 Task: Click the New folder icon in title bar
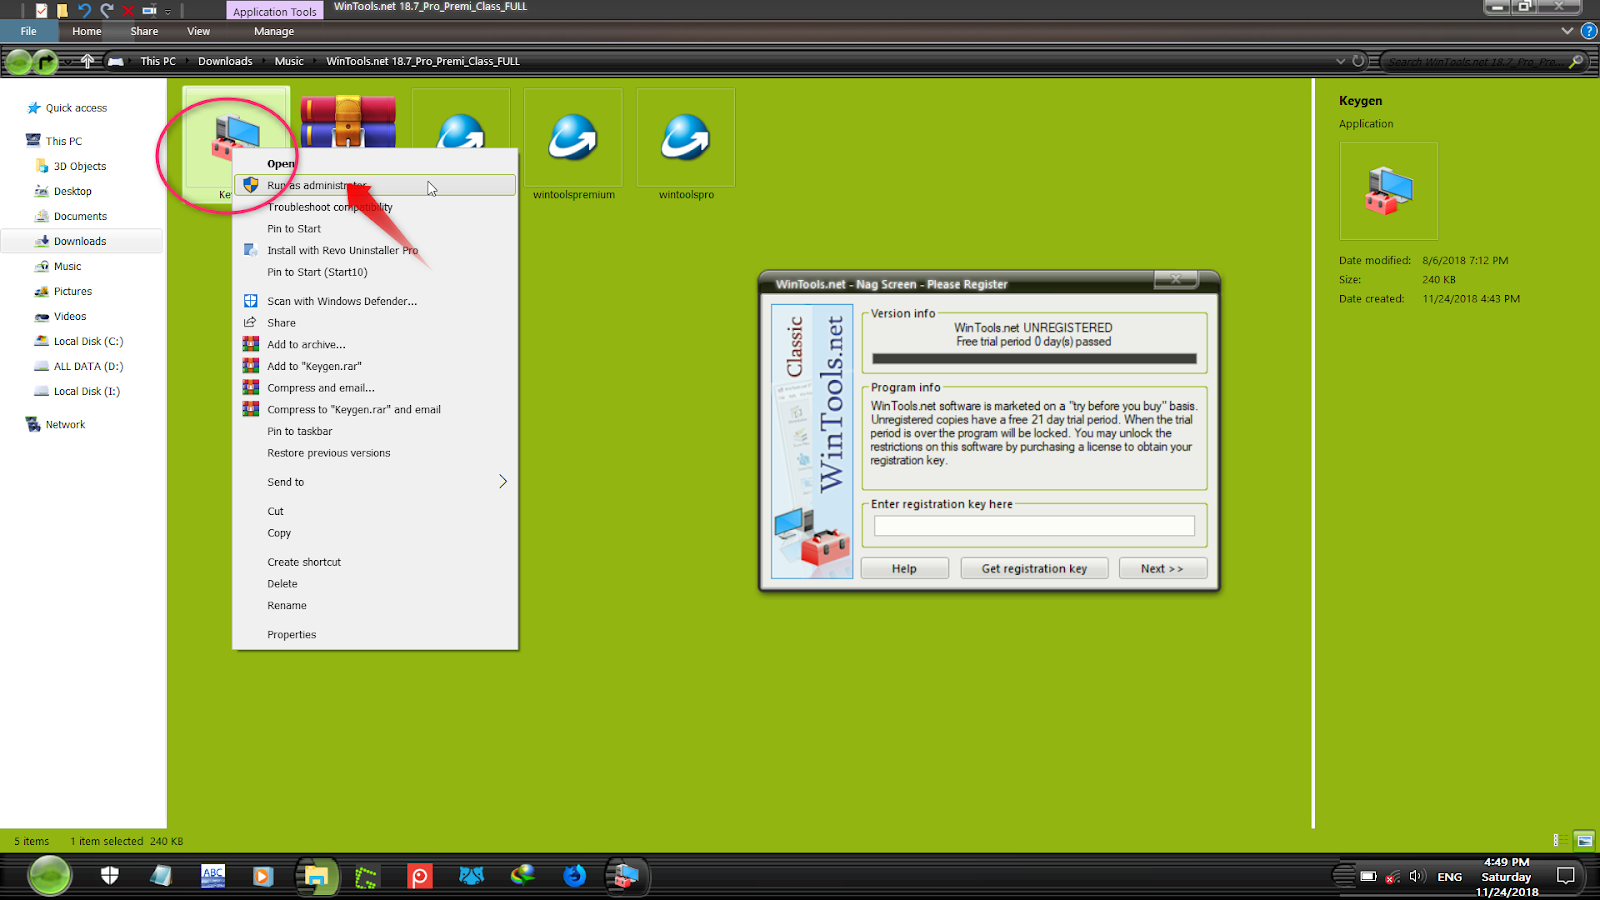(x=62, y=11)
